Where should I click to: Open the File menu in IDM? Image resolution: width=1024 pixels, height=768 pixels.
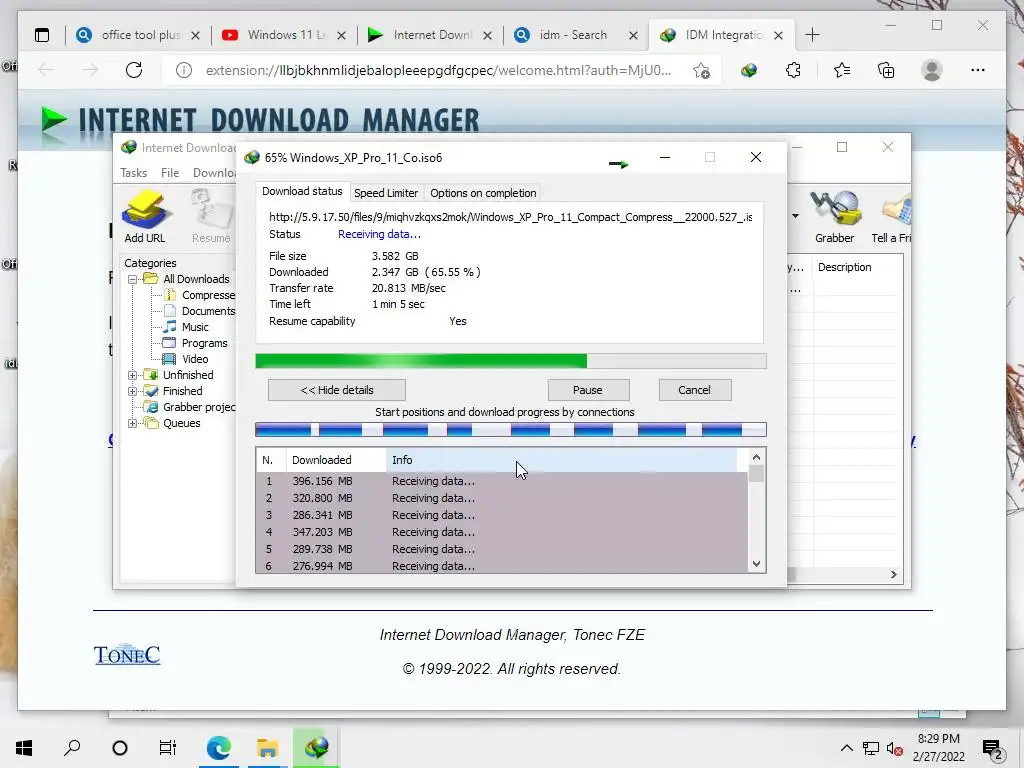(170, 173)
